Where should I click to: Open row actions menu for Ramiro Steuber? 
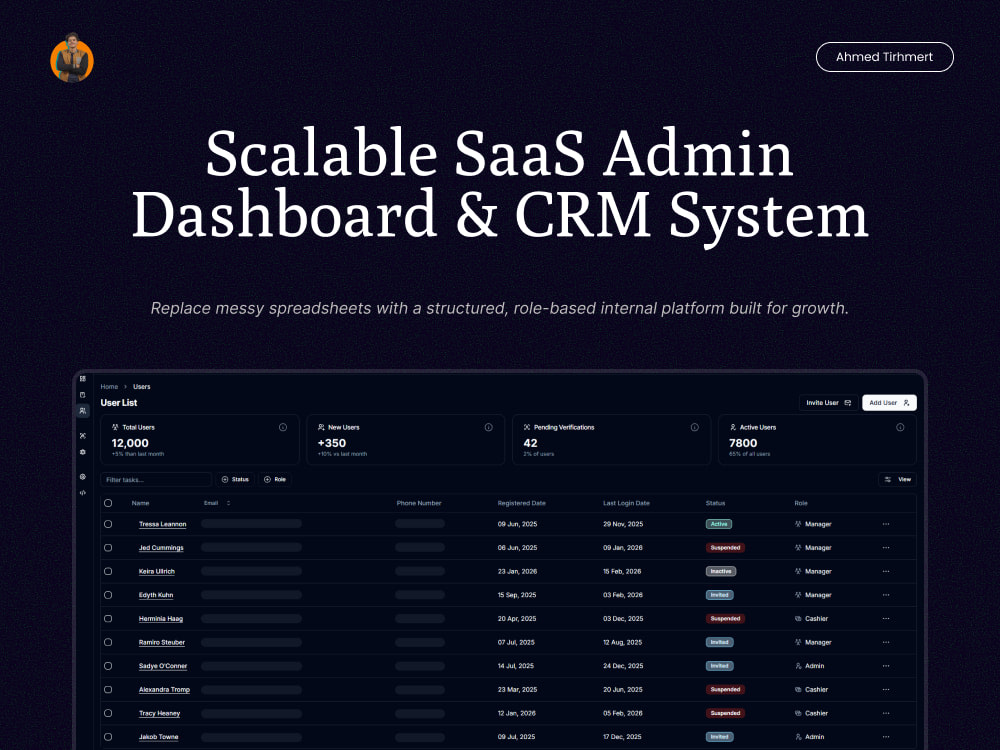[886, 642]
